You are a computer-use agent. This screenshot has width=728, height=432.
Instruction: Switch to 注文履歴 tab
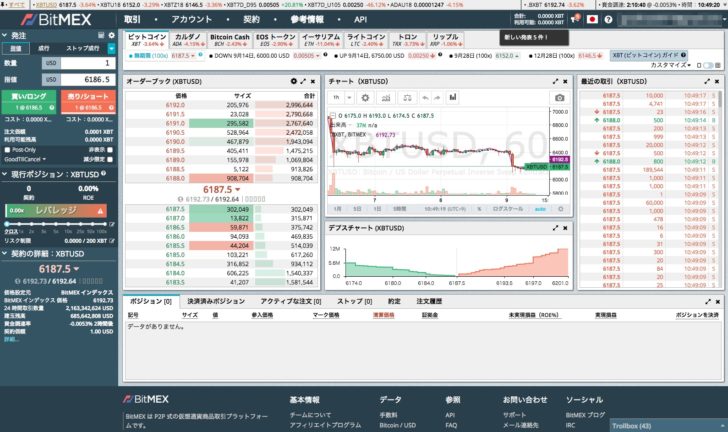[x=429, y=301]
